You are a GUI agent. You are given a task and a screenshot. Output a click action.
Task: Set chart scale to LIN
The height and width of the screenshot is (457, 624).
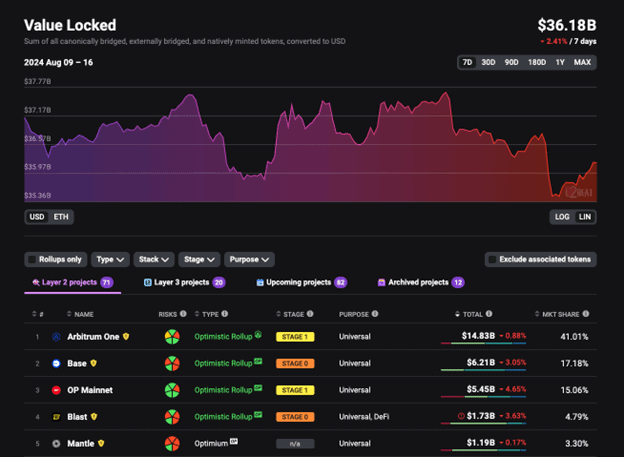[585, 217]
